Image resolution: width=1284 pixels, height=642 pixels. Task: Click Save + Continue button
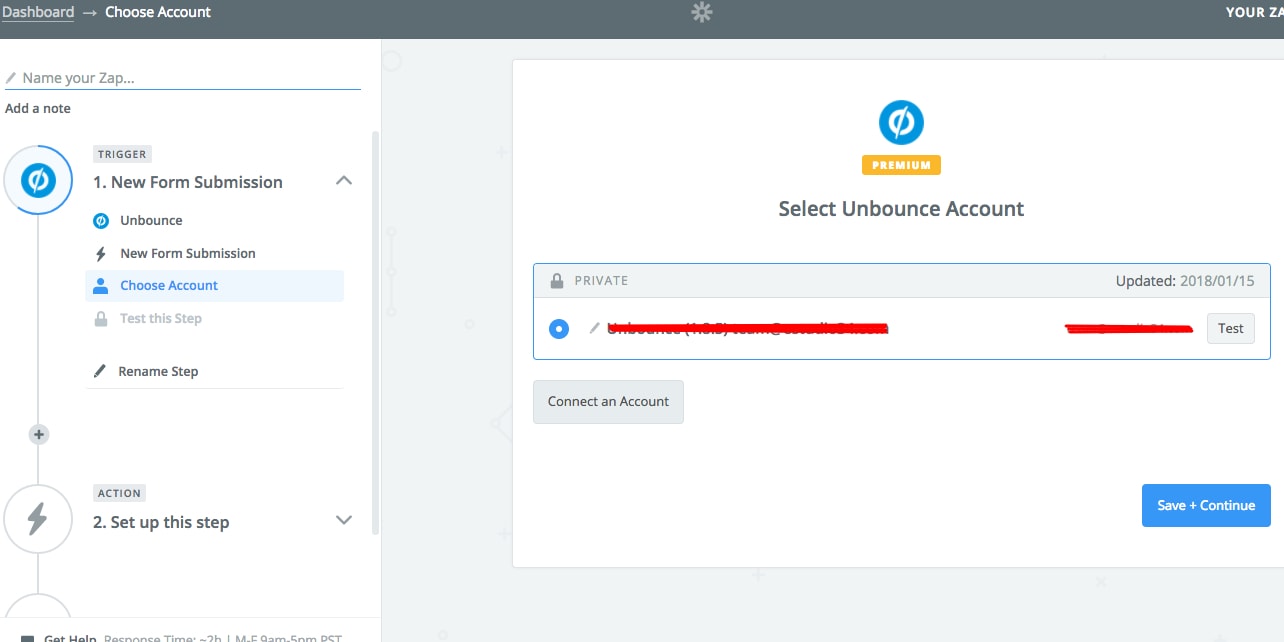click(1206, 505)
